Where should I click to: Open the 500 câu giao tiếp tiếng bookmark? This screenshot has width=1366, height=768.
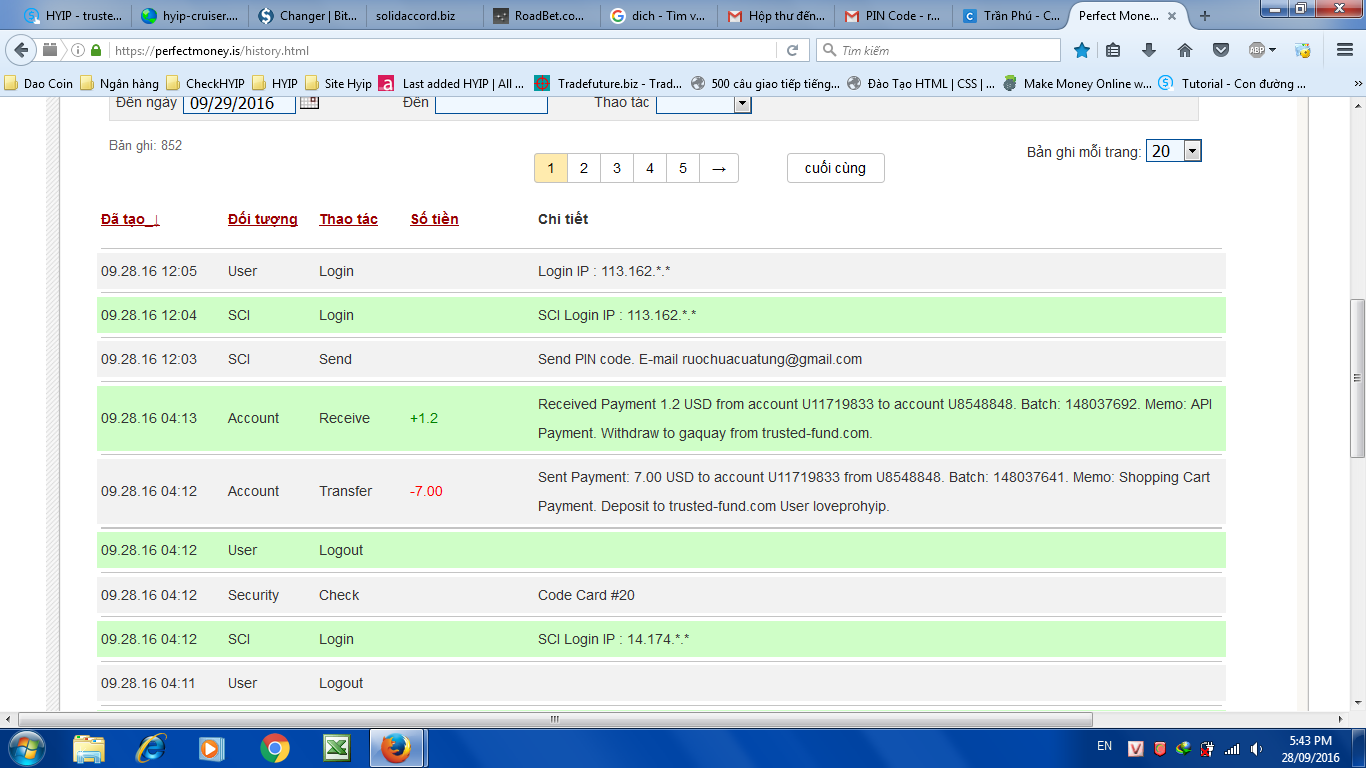(x=765, y=84)
